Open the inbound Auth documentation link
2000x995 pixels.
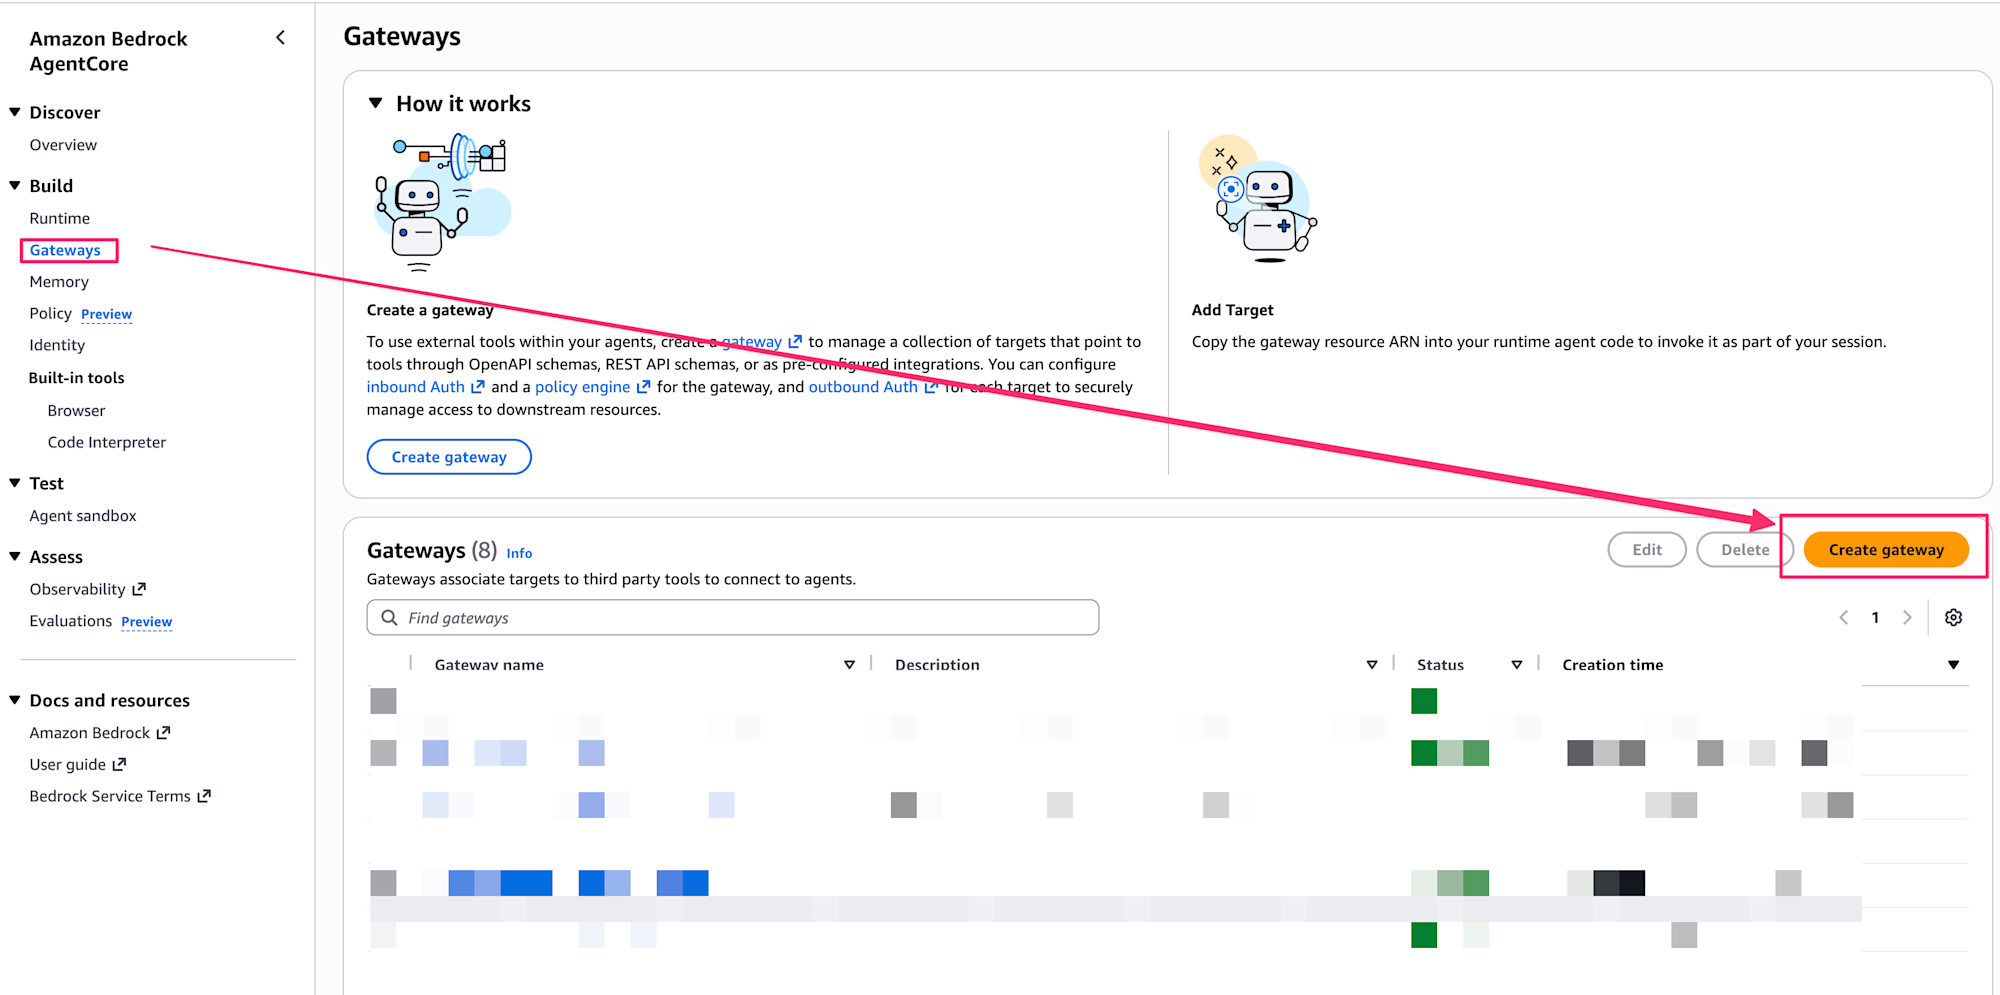pyautogui.click(x=416, y=387)
